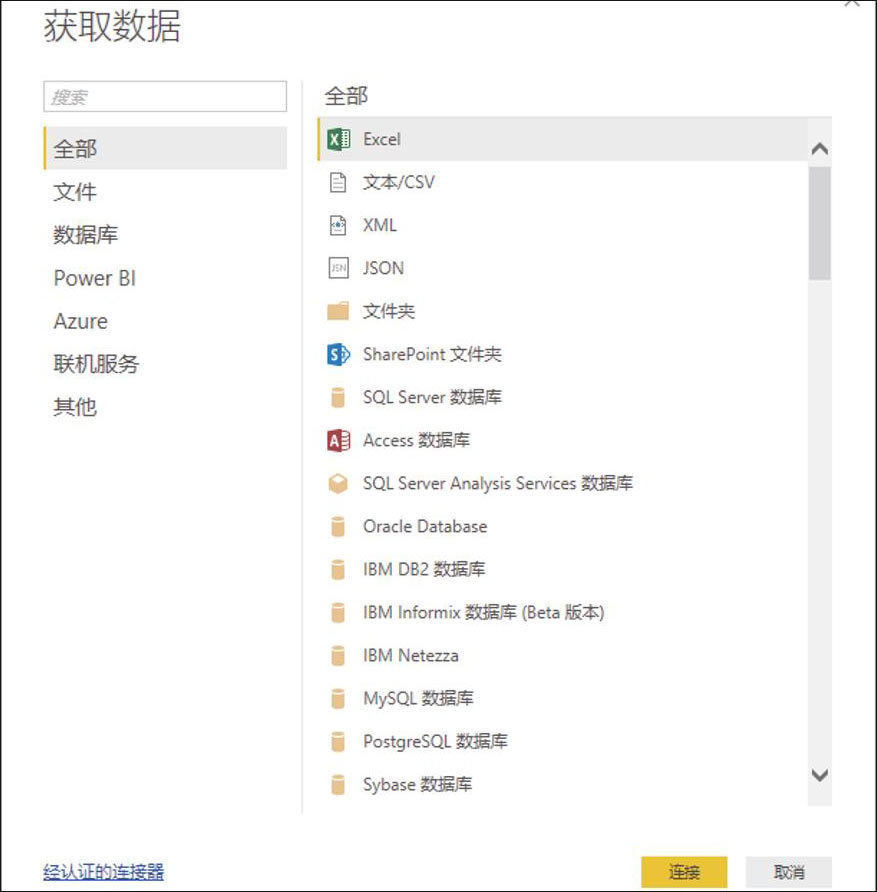Click the connector list scrollbar thumb

coord(820,223)
